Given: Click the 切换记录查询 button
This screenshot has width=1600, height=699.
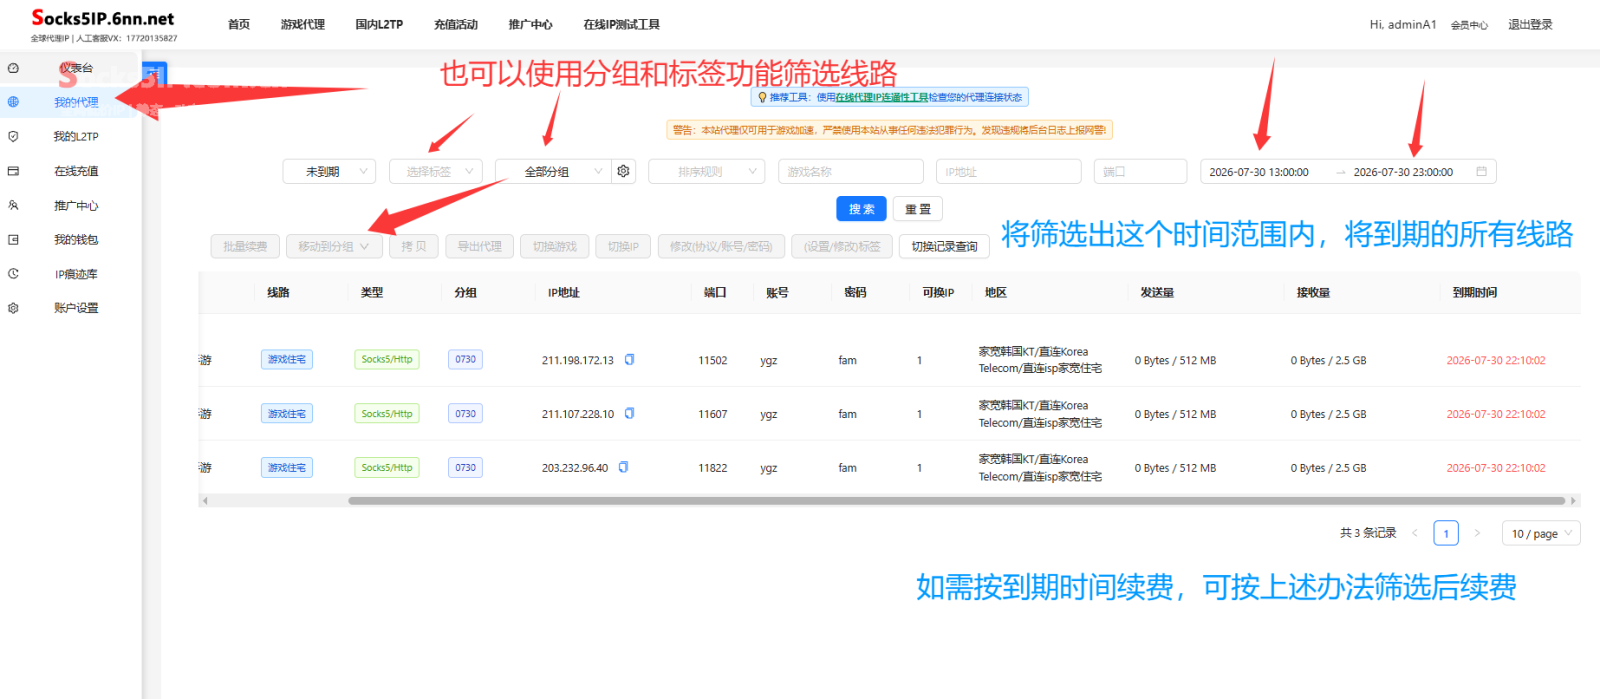Looking at the screenshot, I should pyautogui.click(x=945, y=246).
